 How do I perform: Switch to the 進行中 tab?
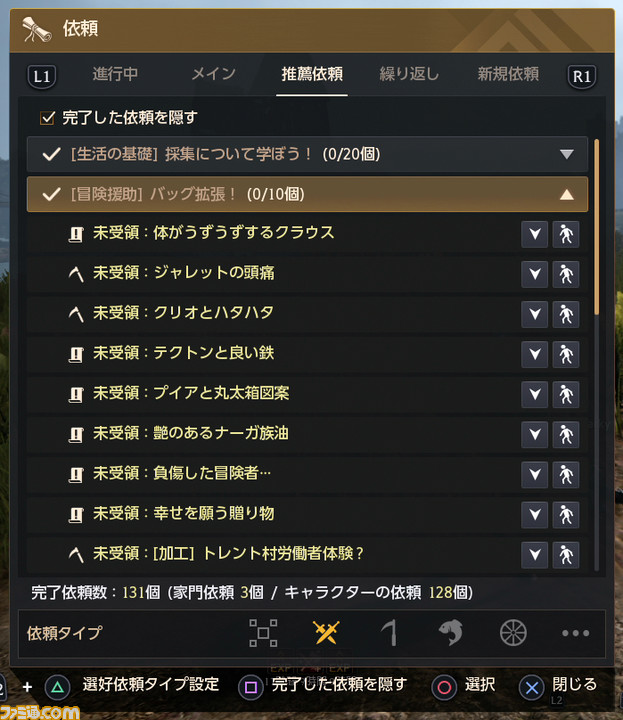115,74
